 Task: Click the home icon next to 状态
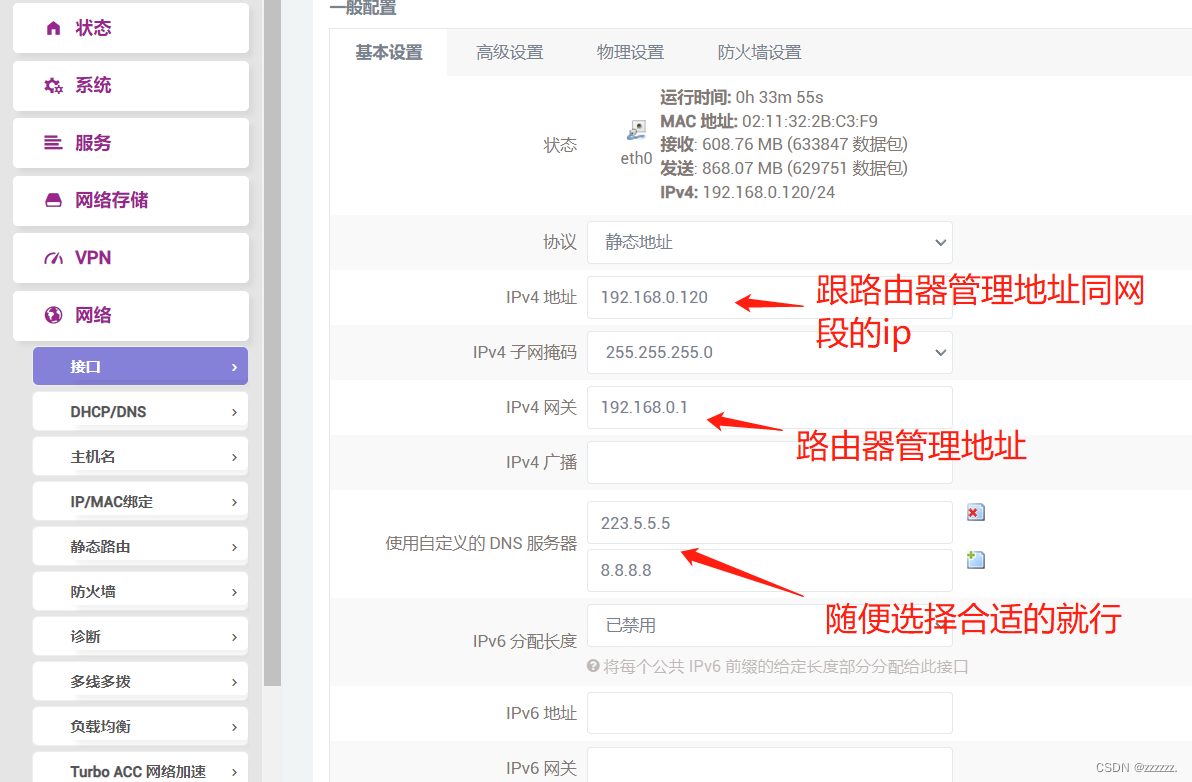tap(53, 28)
